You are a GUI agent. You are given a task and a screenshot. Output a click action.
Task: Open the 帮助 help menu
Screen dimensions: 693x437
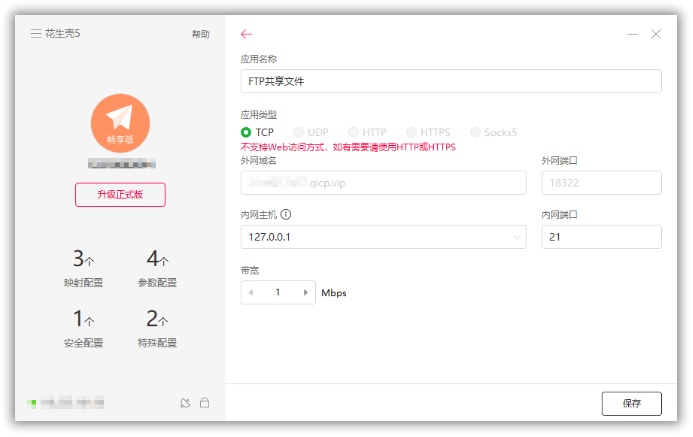(200, 34)
